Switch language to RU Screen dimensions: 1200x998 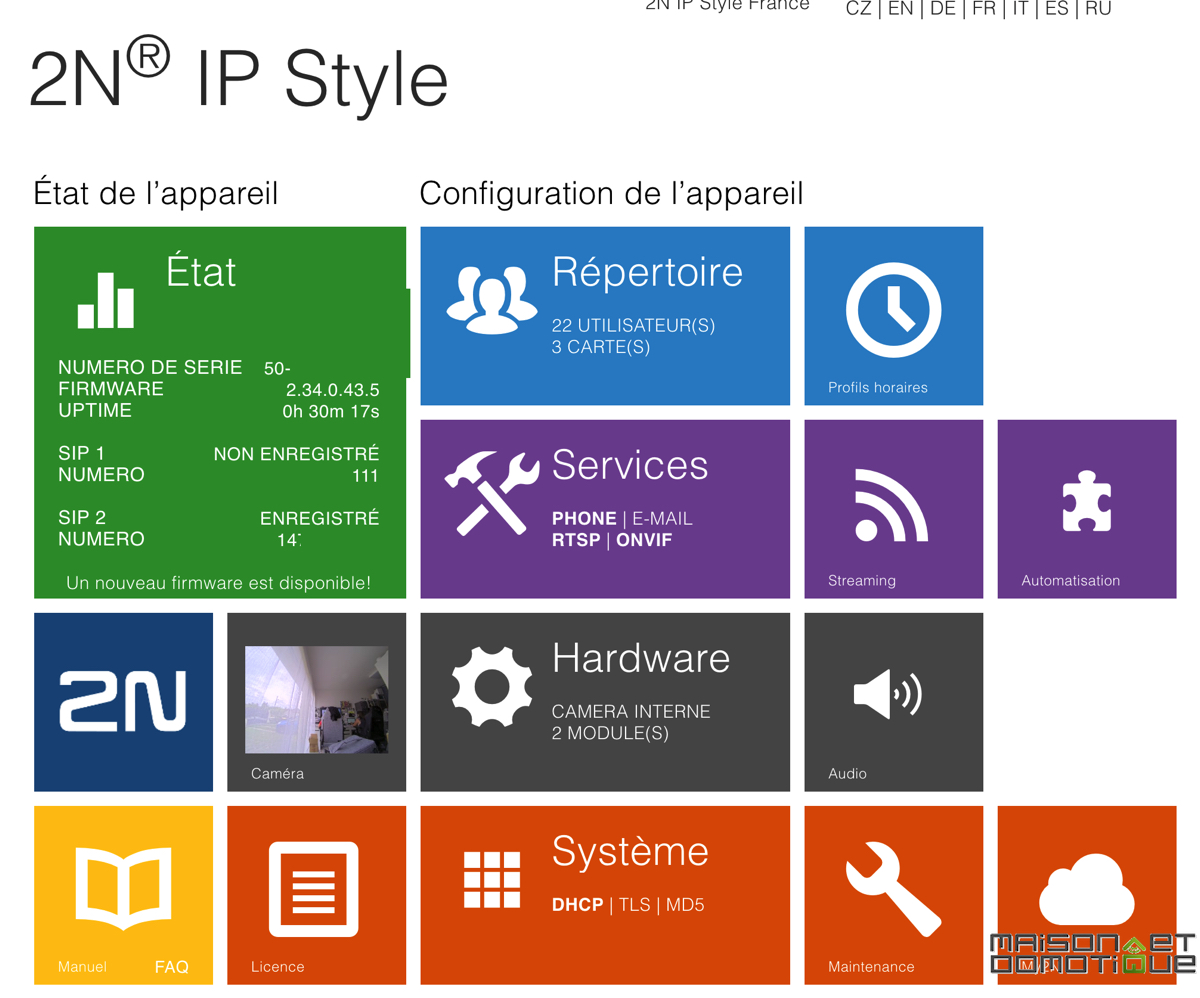(1098, 9)
